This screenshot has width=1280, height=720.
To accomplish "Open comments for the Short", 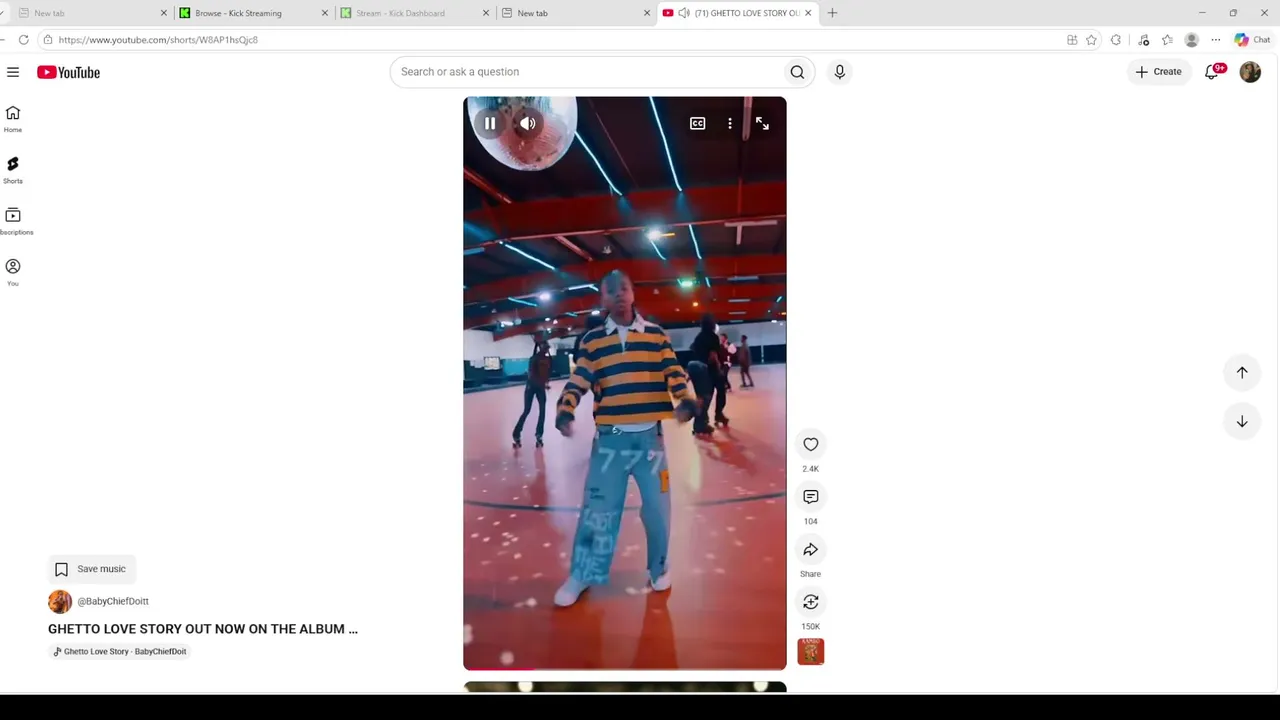I will (811, 497).
